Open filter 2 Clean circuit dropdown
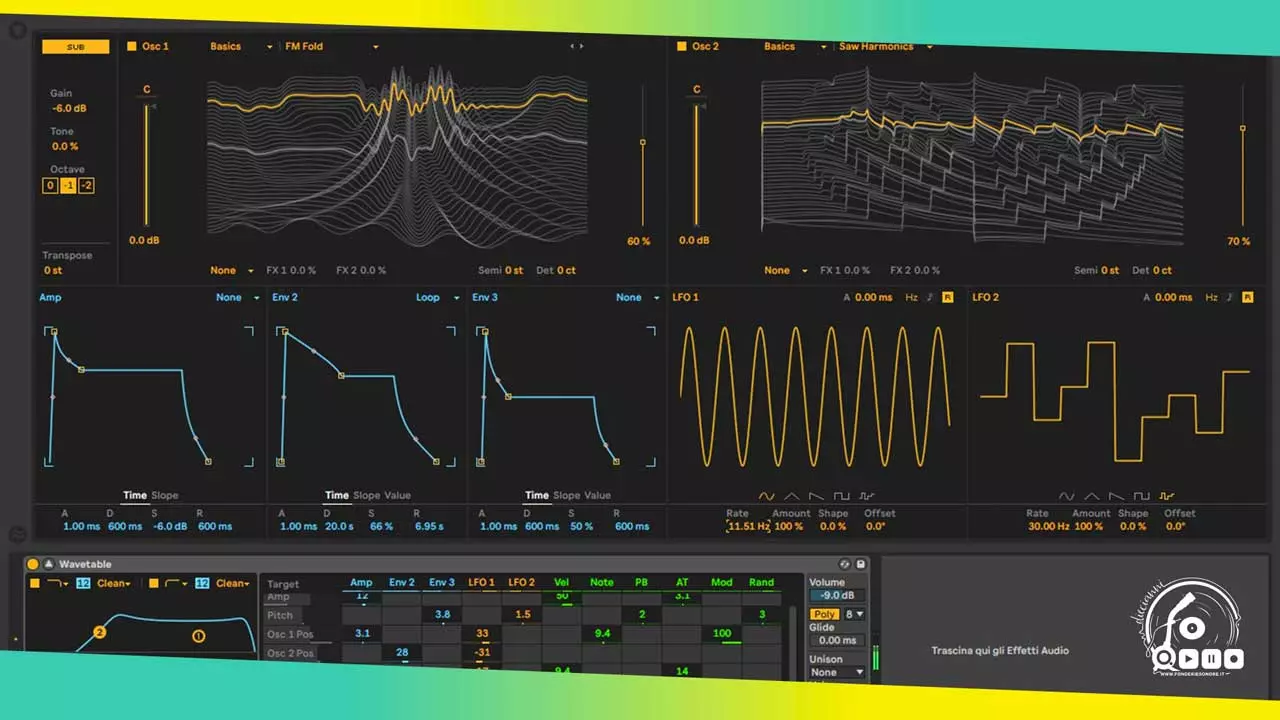This screenshot has width=1280, height=720. pyautogui.click(x=232, y=583)
